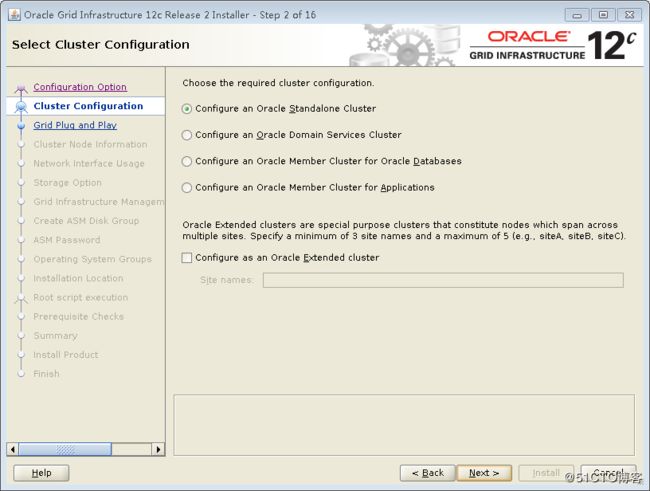Click the Network Interface Usage step text
The image size is (650, 491).
pos(89,163)
